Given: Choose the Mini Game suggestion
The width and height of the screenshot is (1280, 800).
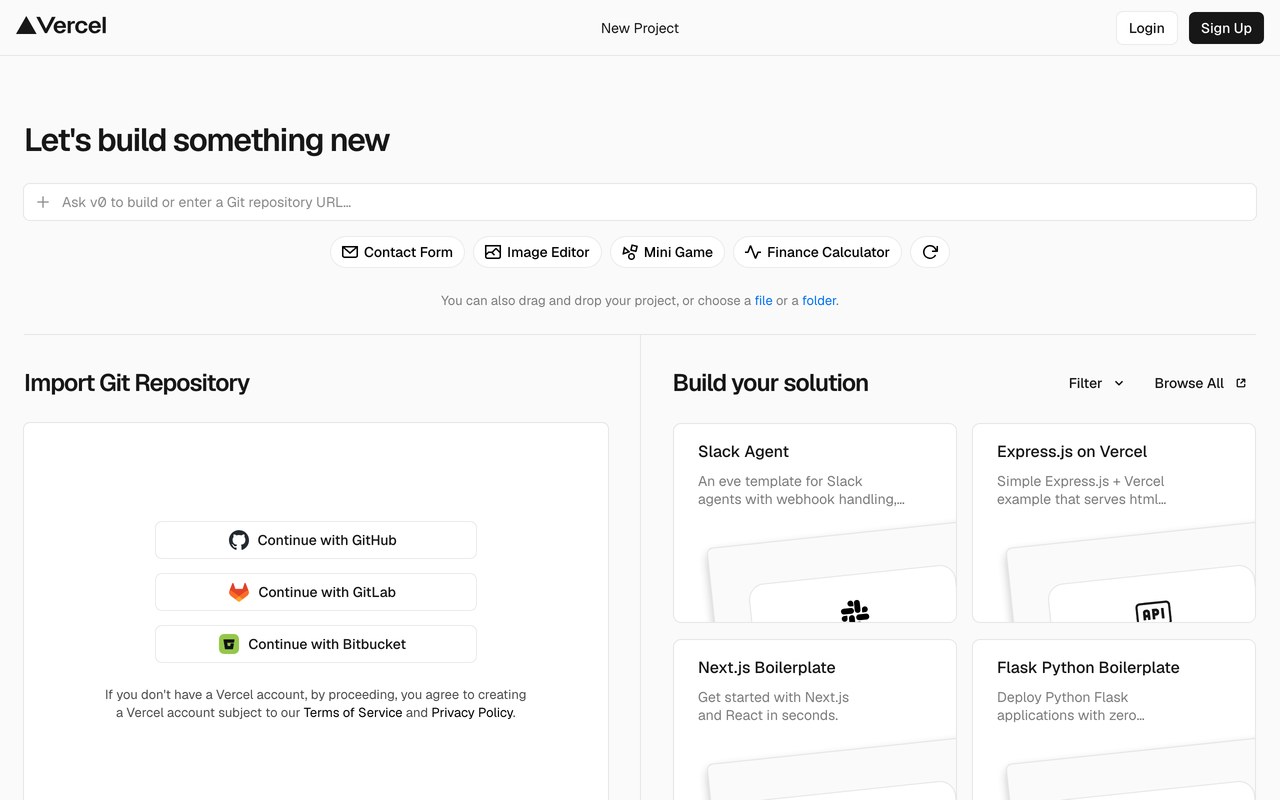Looking at the screenshot, I should (x=668, y=252).
